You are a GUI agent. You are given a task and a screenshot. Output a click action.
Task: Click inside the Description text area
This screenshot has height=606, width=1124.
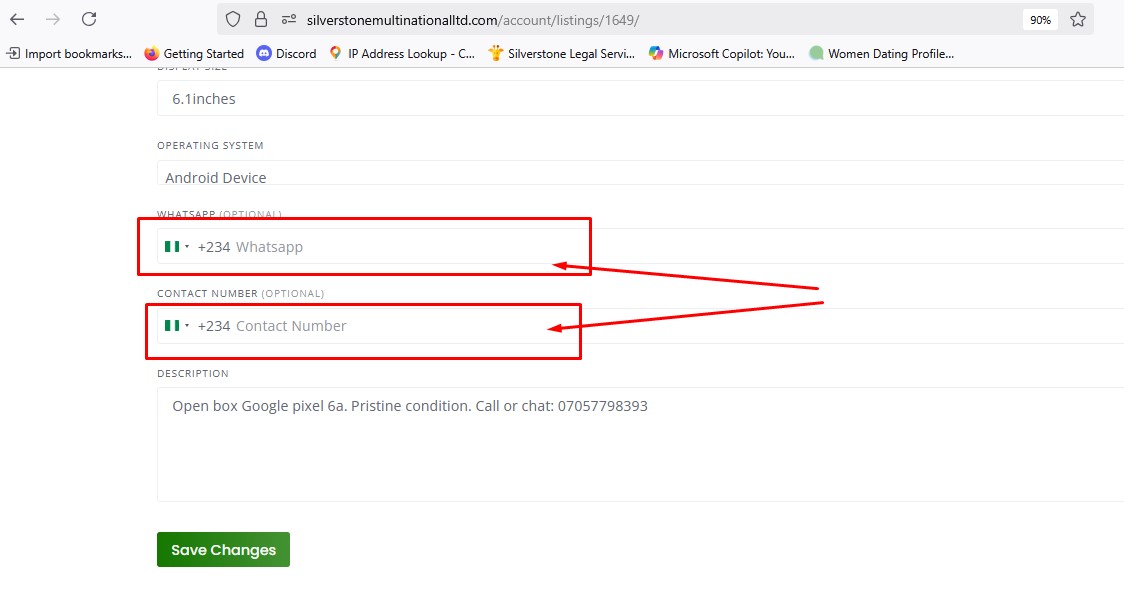coord(640,450)
